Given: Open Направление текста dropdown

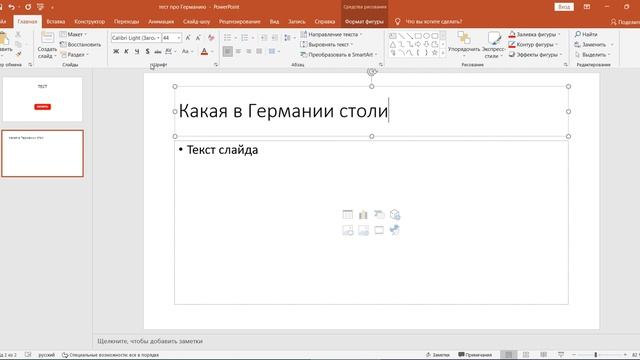Looking at the screenshot, I should [x=331, y=34].
